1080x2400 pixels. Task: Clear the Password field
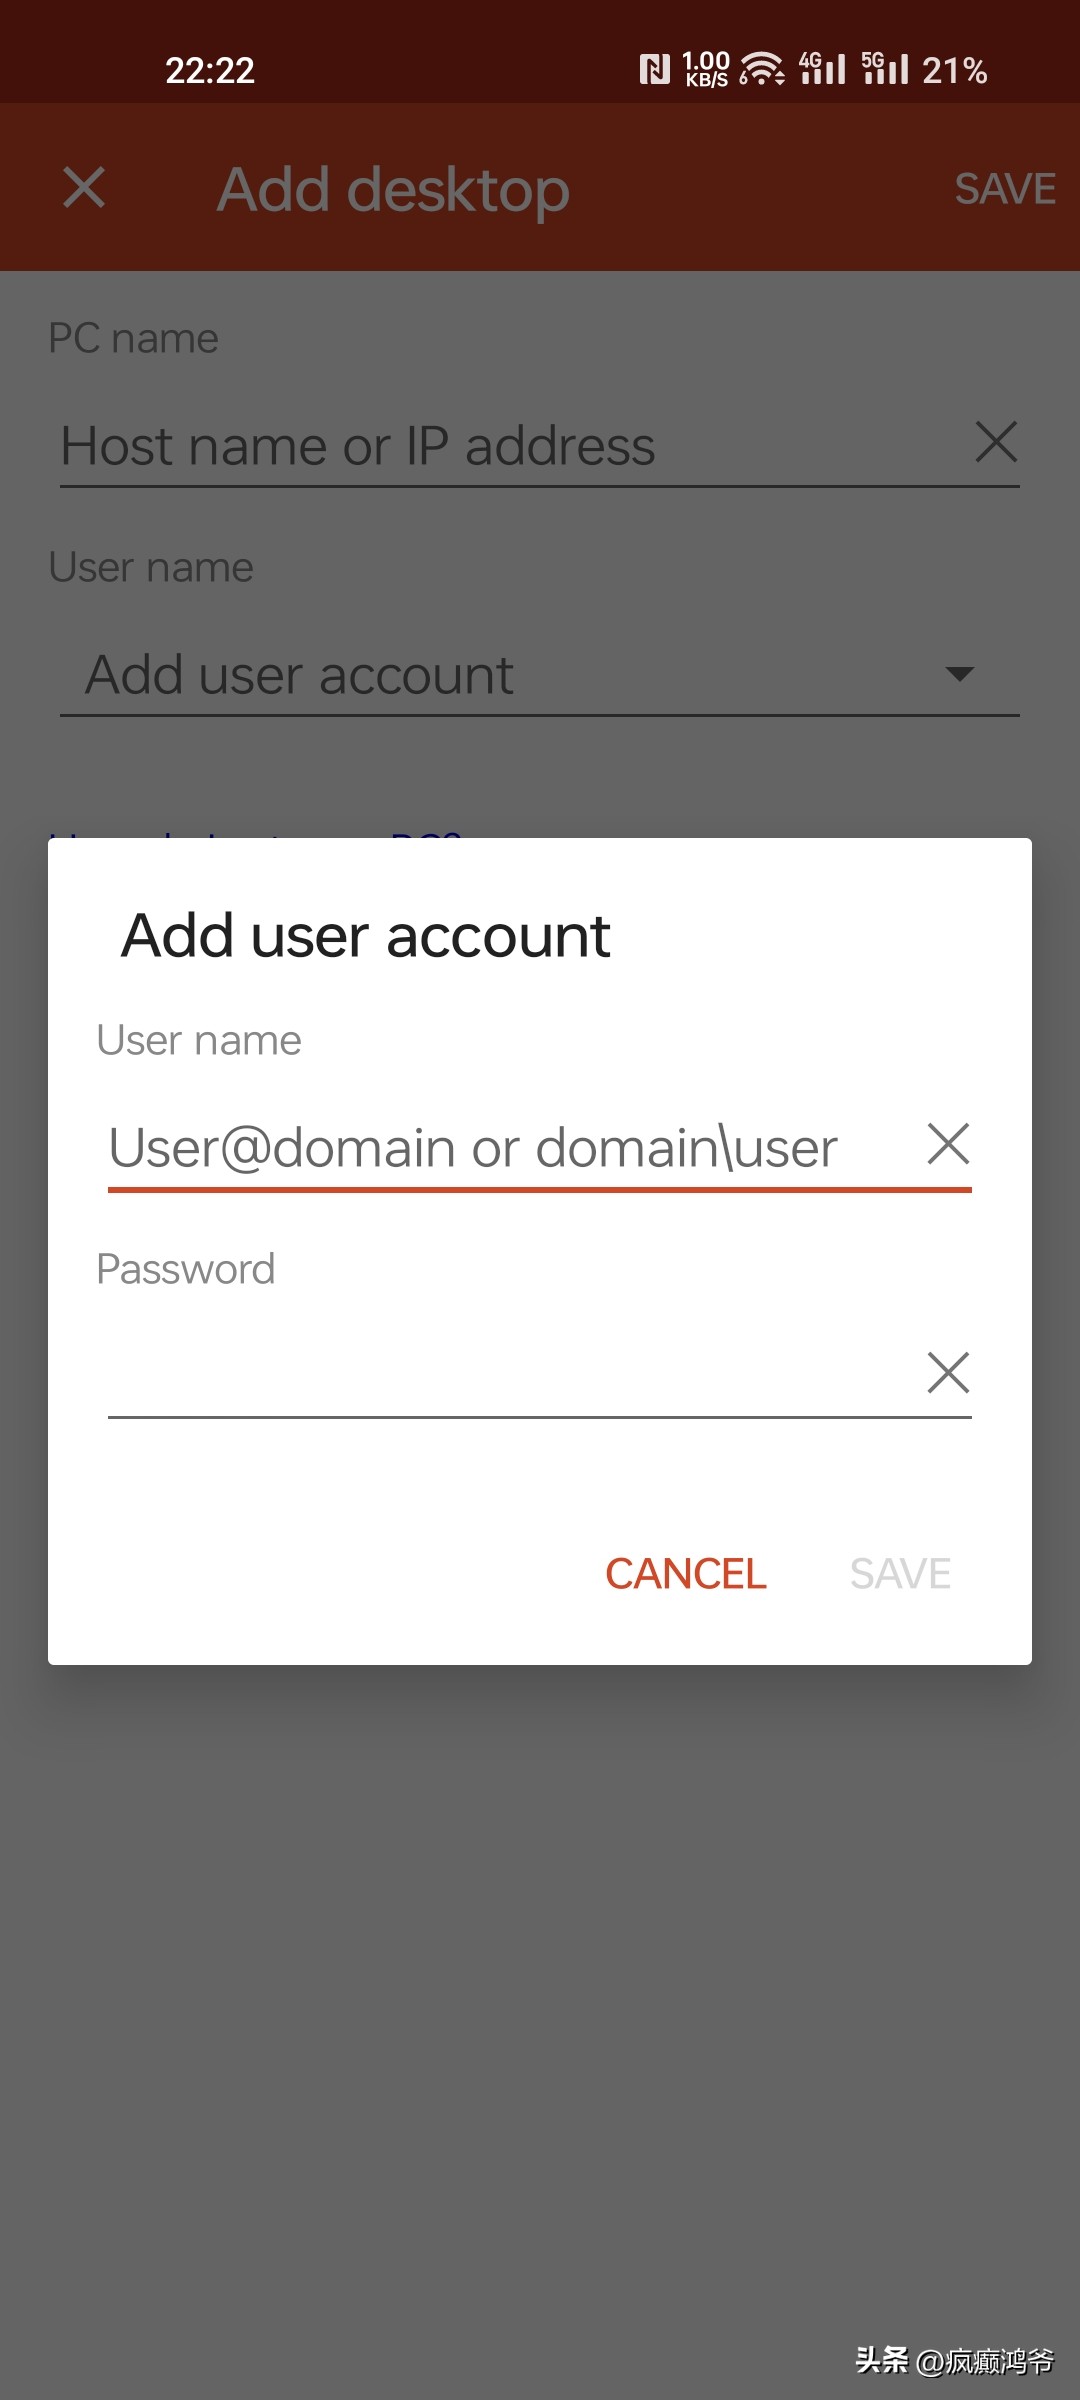(x=948, y=1372)
